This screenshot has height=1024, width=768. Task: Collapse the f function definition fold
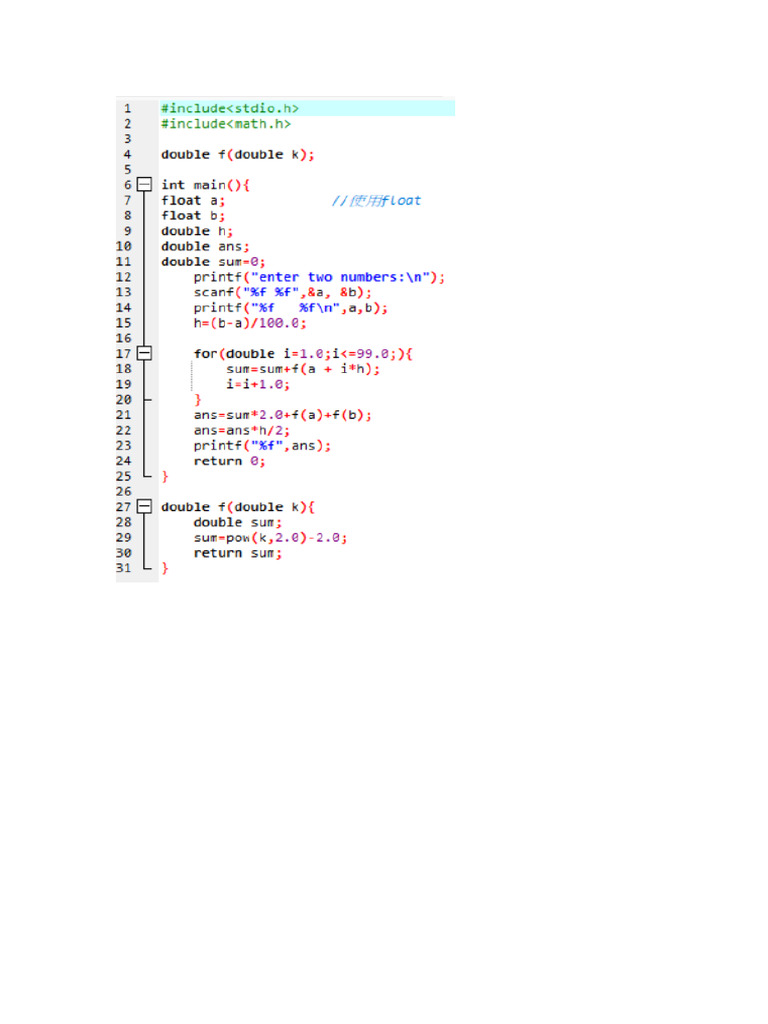click(x=144, y=507)
